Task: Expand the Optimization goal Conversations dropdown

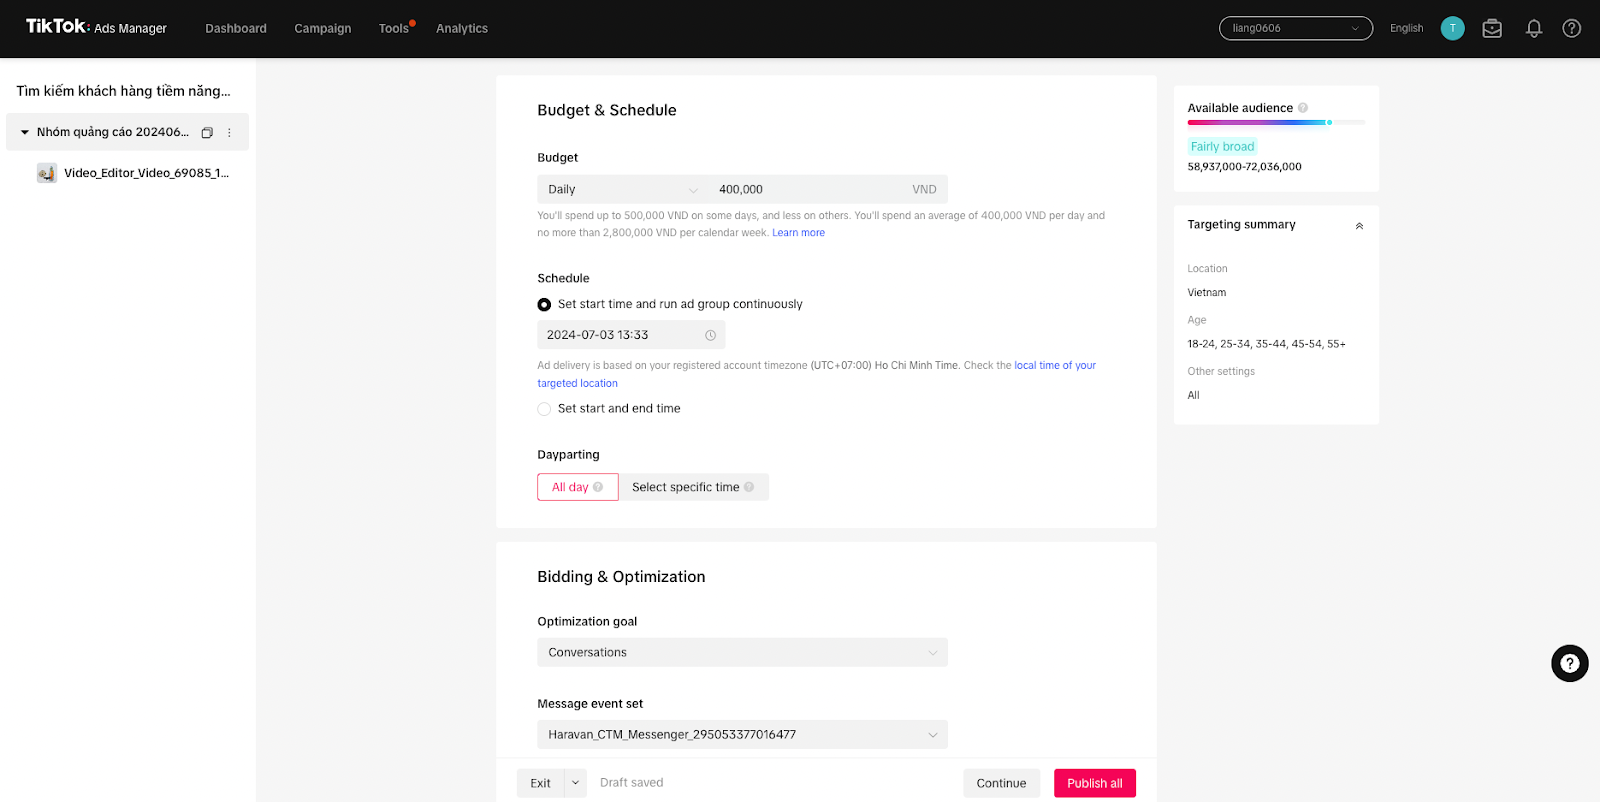Action: 742,653
